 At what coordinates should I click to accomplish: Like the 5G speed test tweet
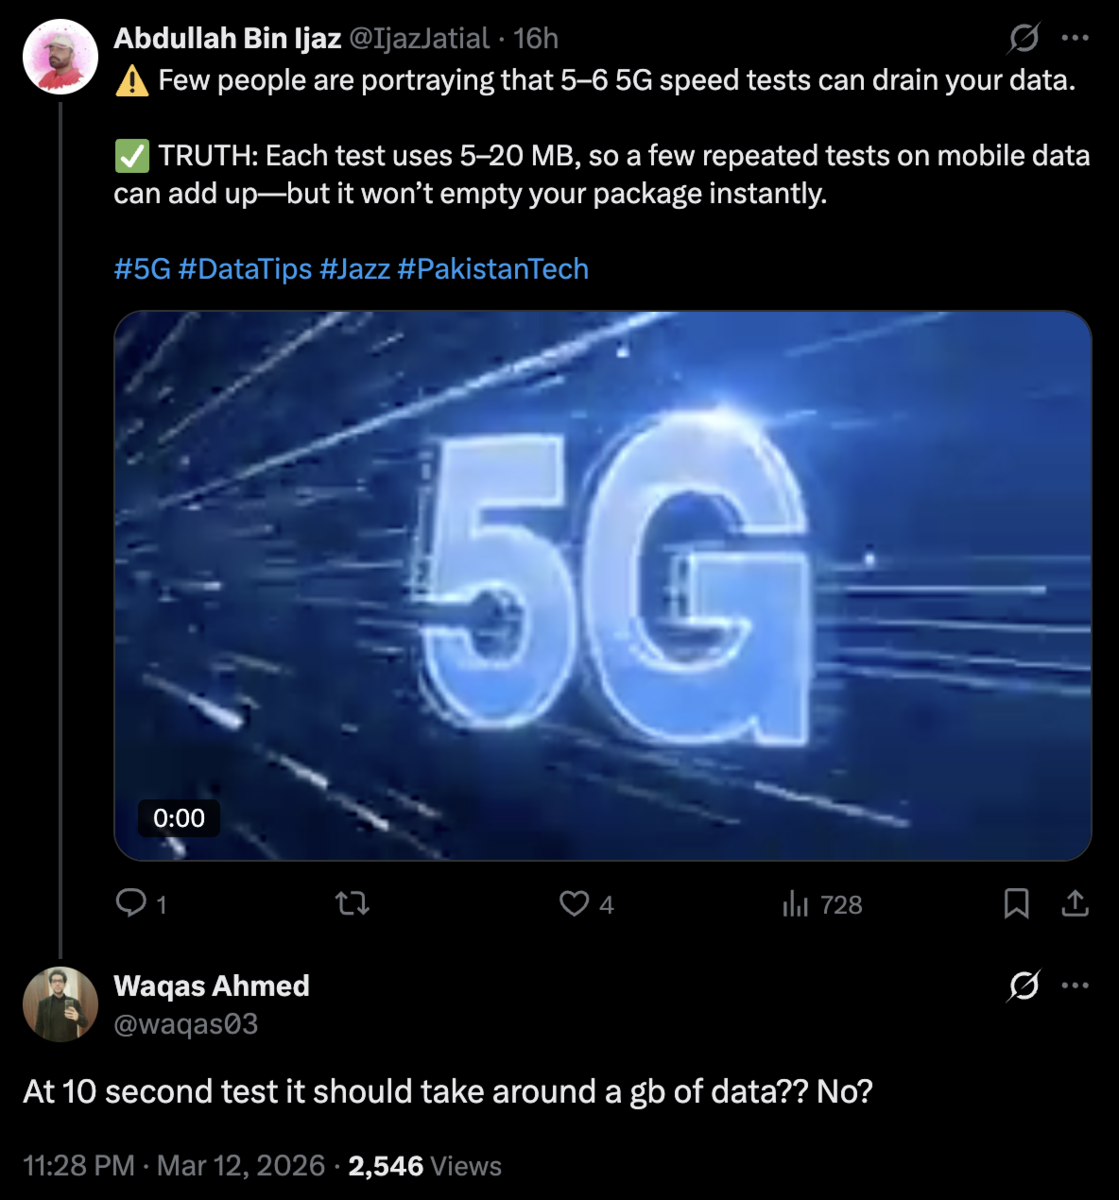coord(574,904)
